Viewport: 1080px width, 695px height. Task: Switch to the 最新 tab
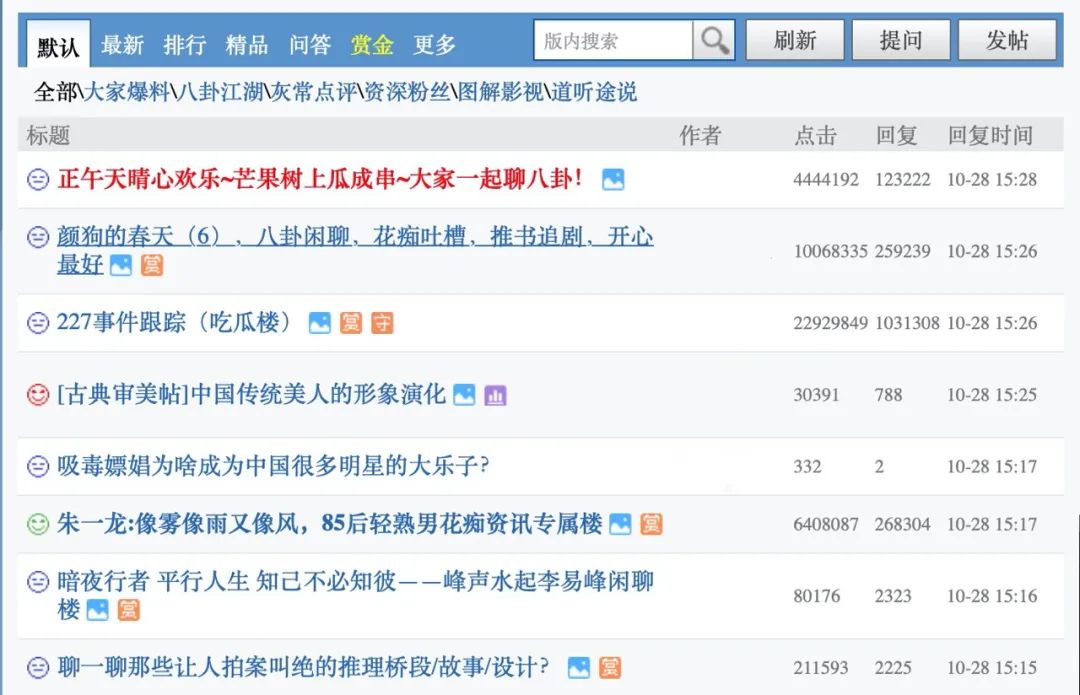[x=122, y=45]
